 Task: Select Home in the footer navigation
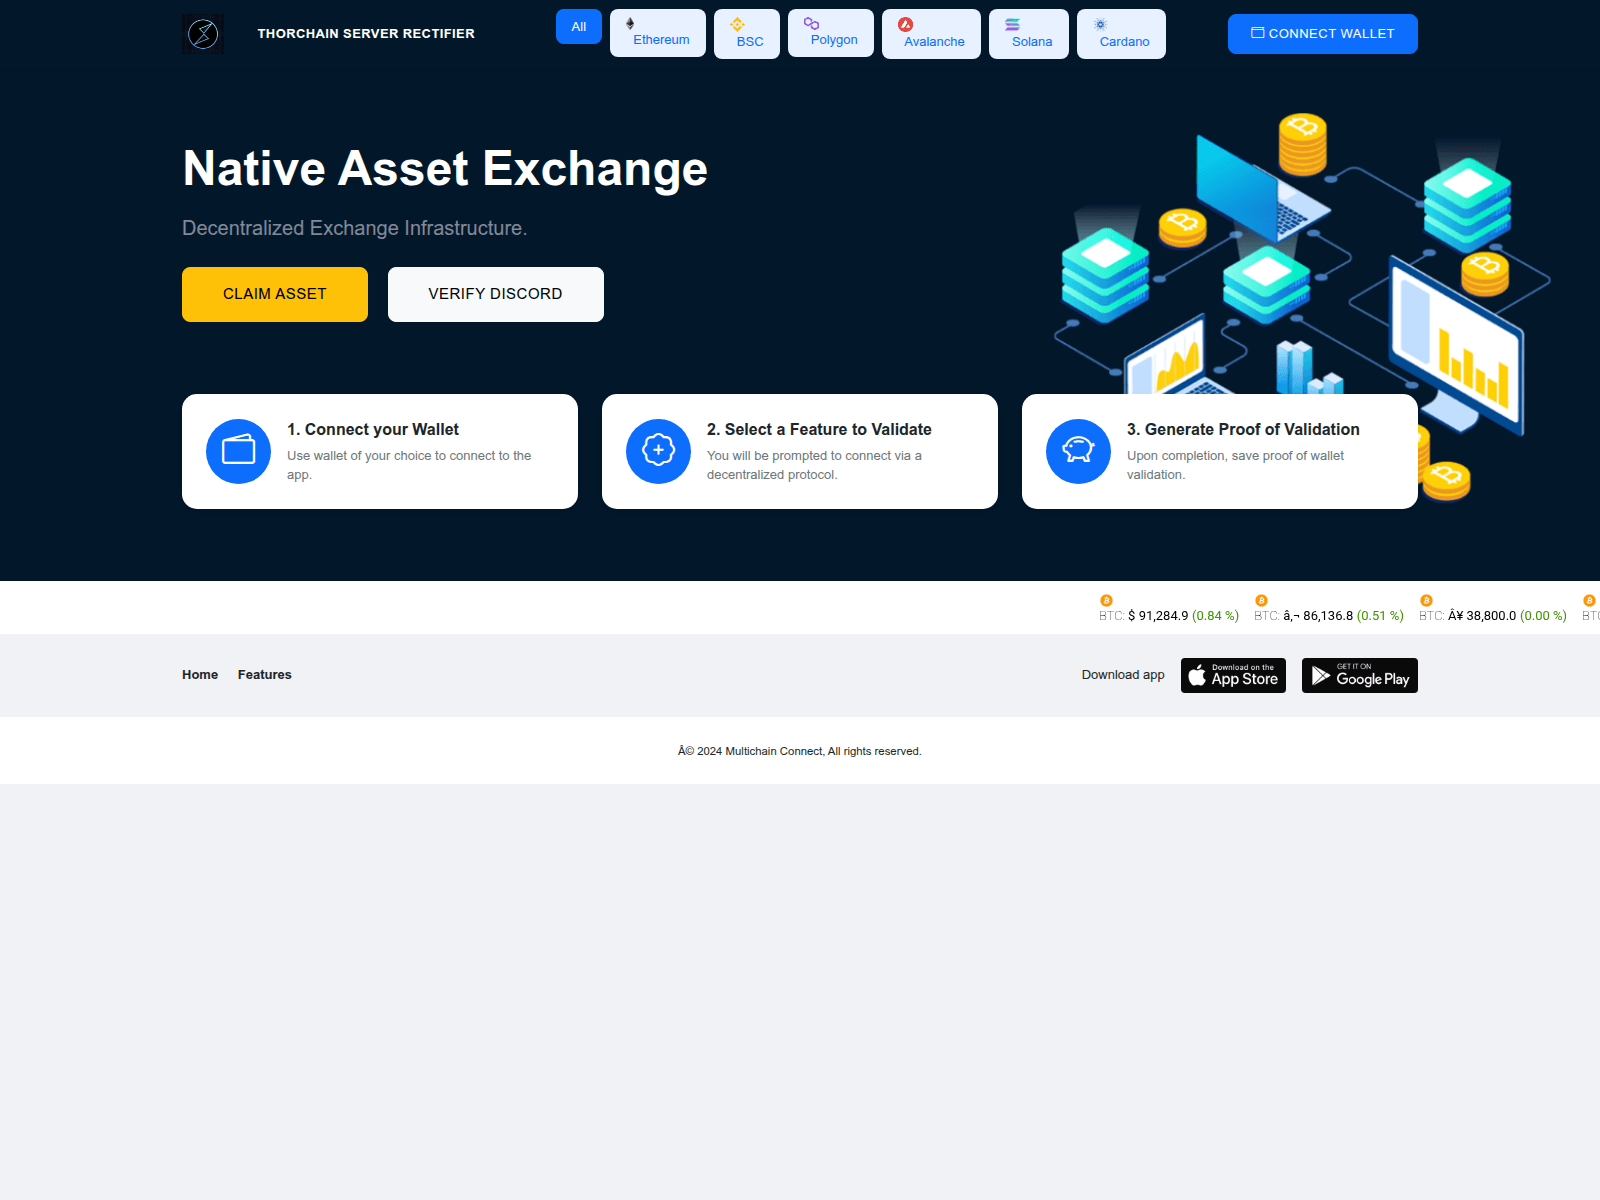tap(199, 674)
